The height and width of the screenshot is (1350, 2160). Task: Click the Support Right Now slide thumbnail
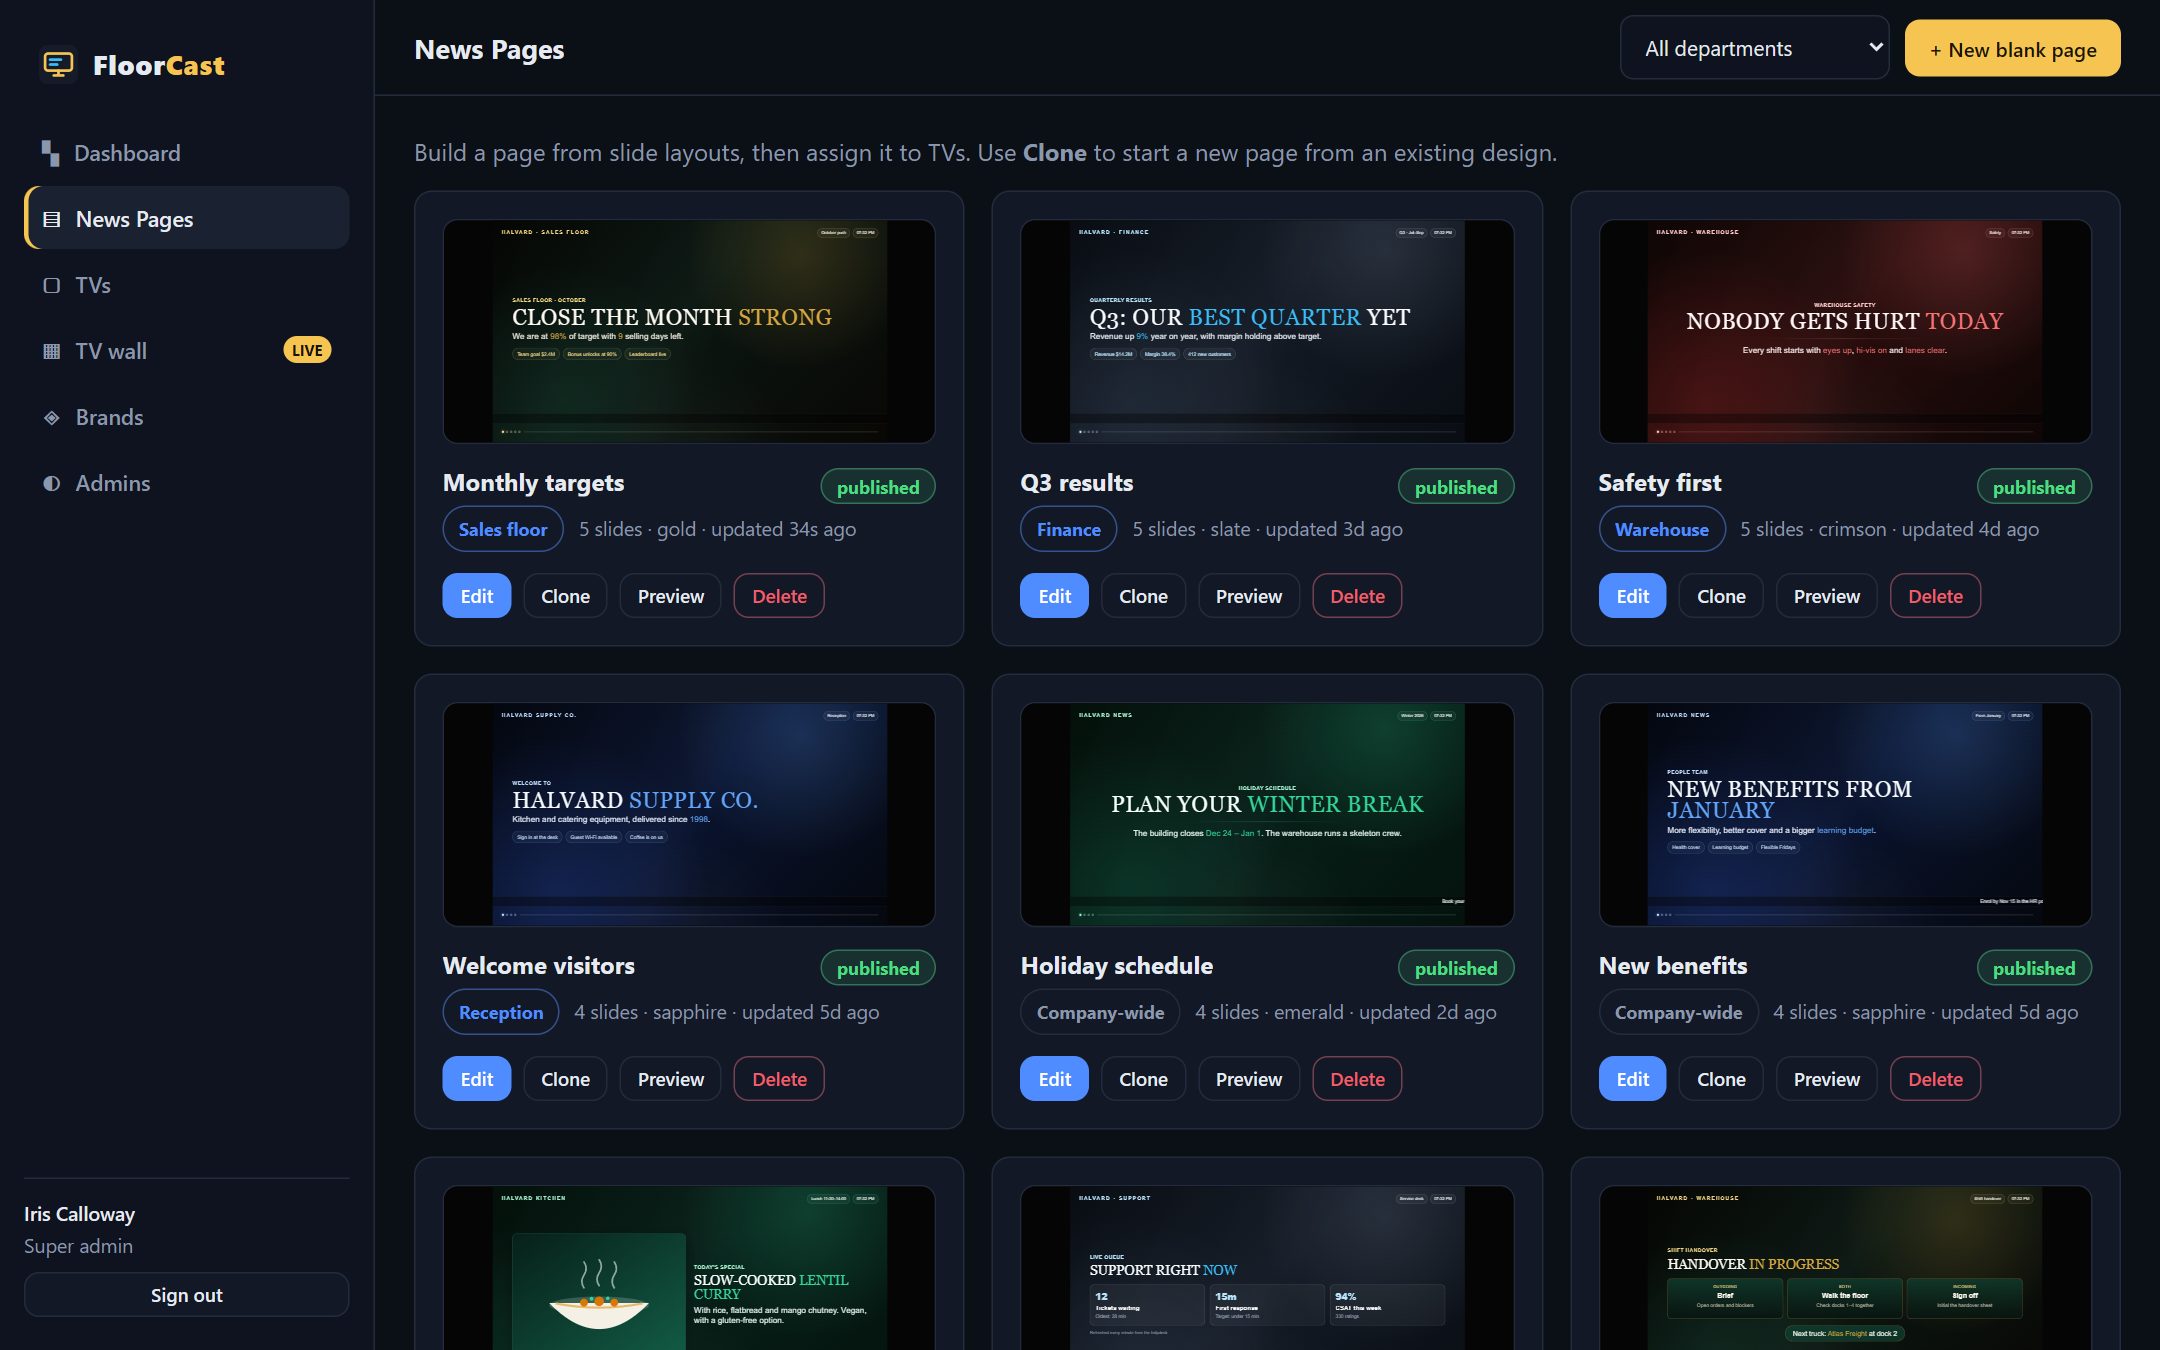[1267, 1268]
